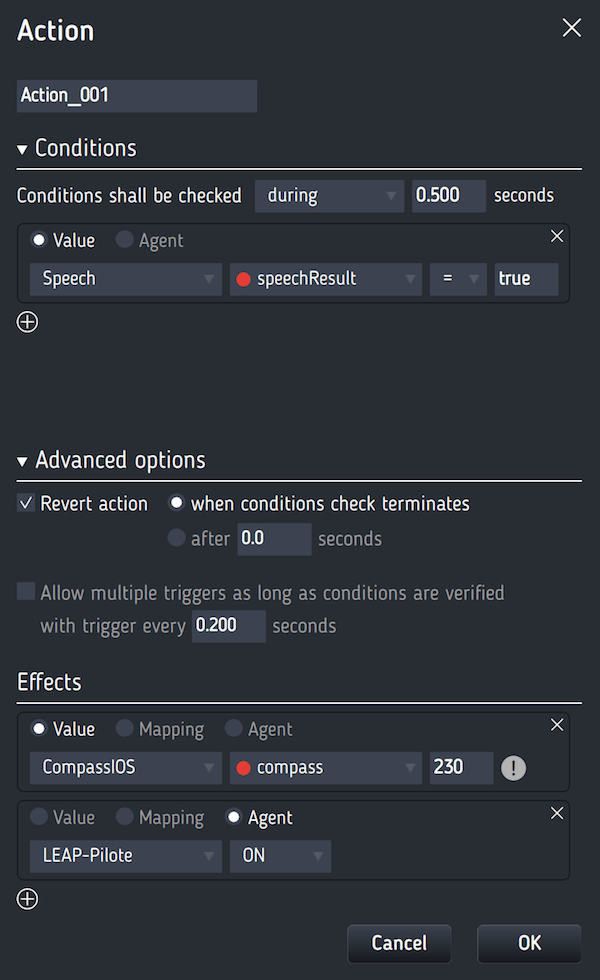This screenshot has height=980, width=600.
Task: Open the Speech agent dropdown
Action: [x=126, y=279]
